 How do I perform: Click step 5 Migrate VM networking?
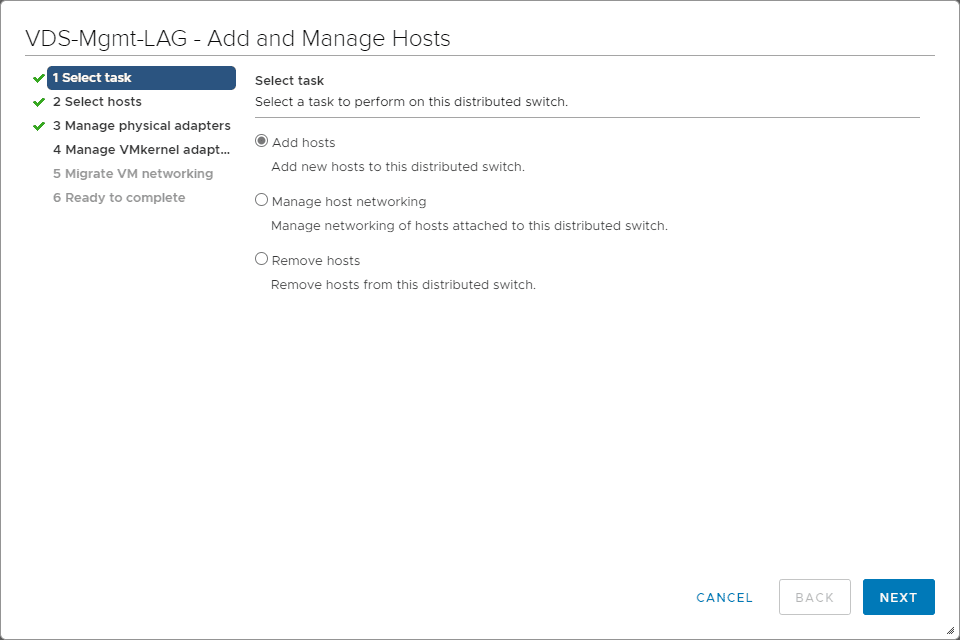point(132,174)
